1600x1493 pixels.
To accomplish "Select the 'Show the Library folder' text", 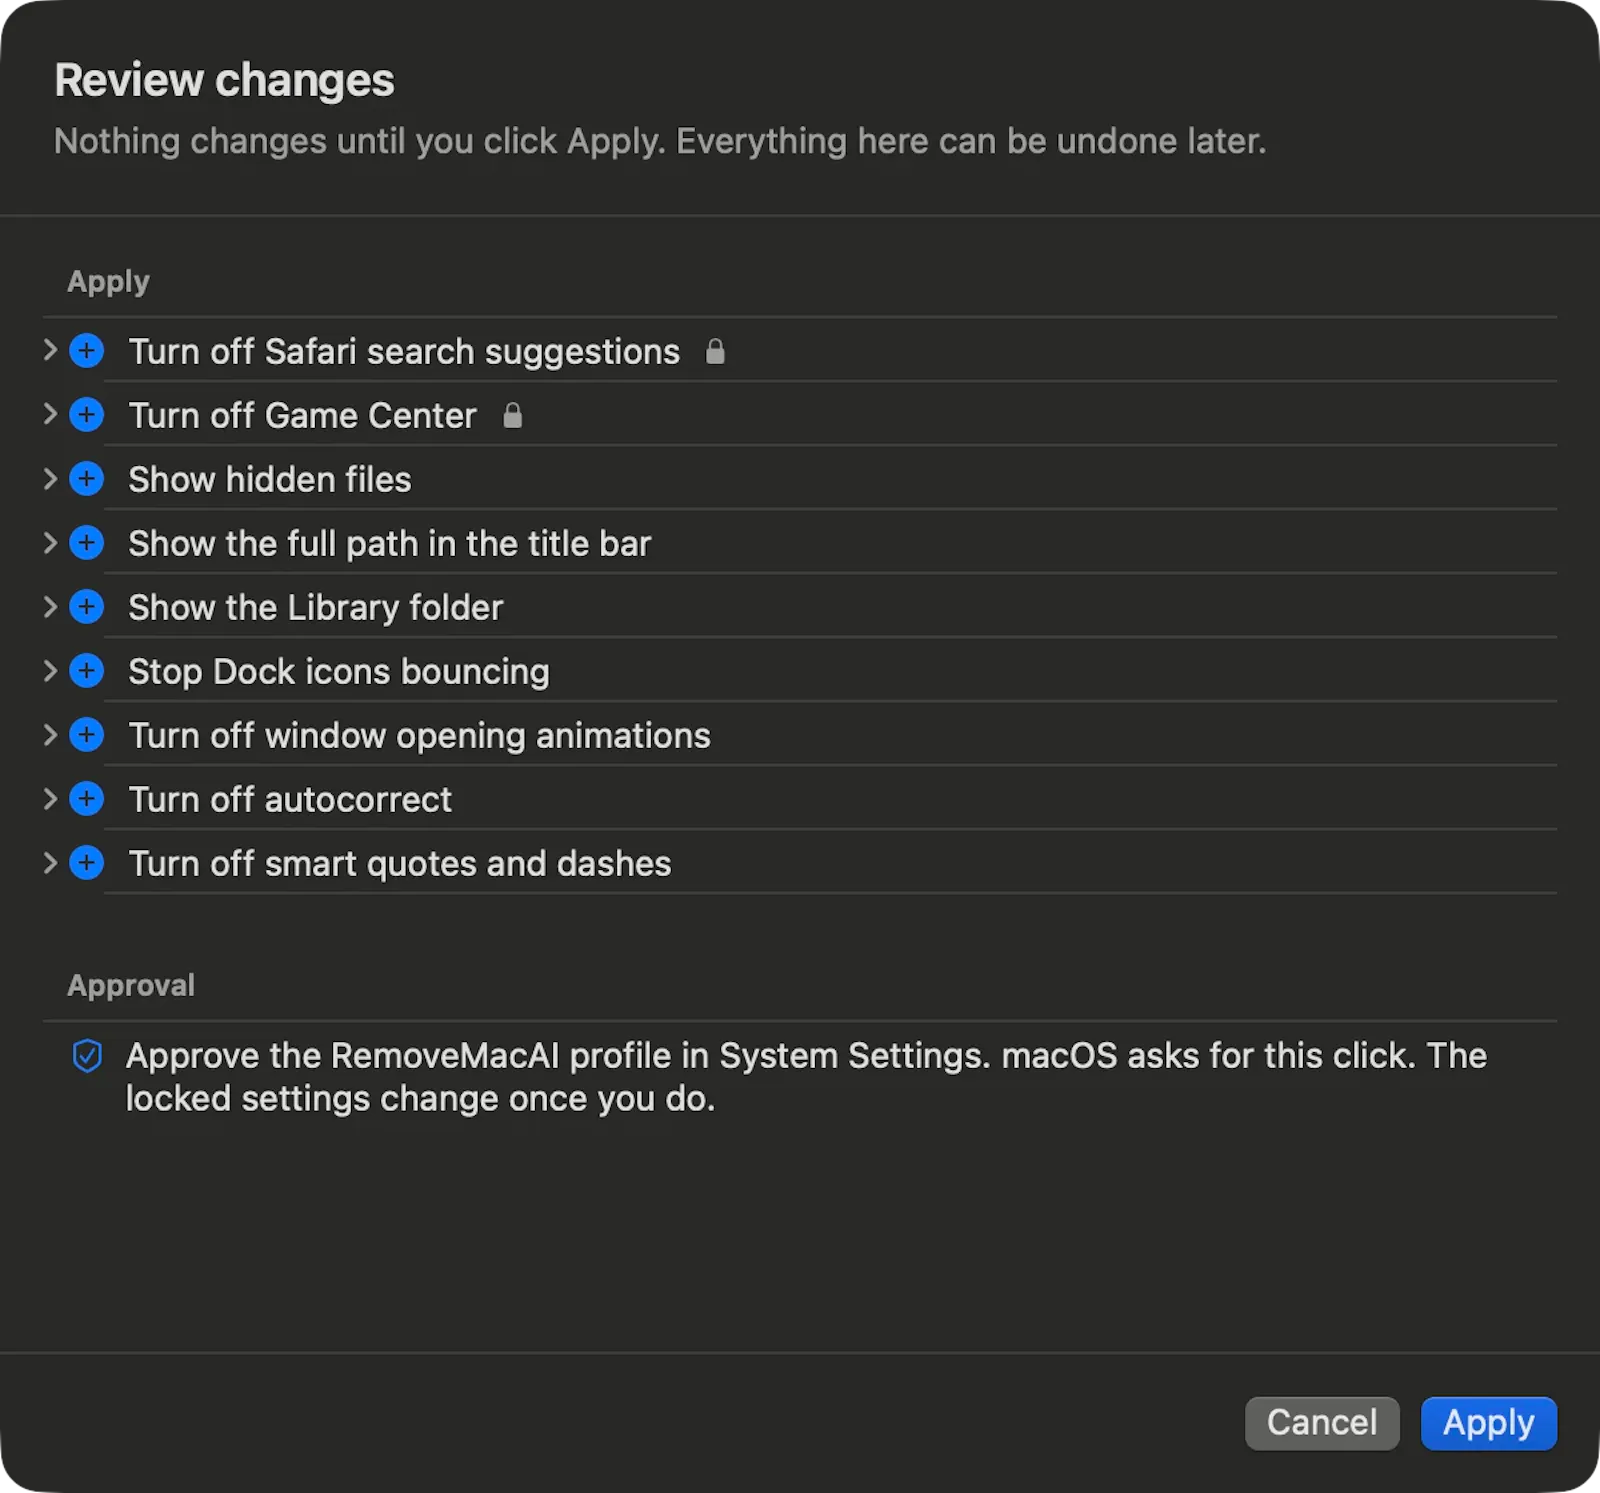I will (316, 608).
